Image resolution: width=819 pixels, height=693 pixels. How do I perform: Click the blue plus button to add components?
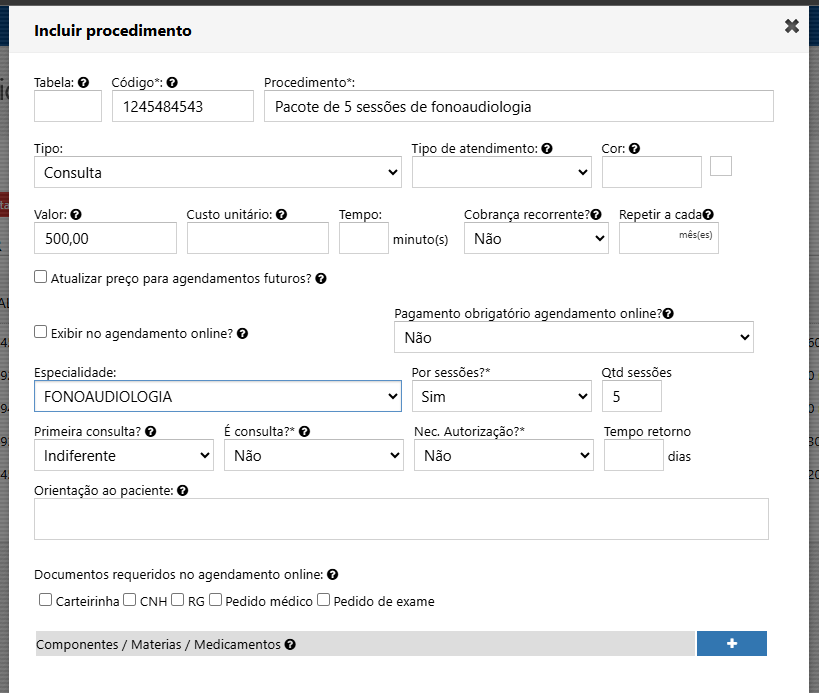pos(732,644)
